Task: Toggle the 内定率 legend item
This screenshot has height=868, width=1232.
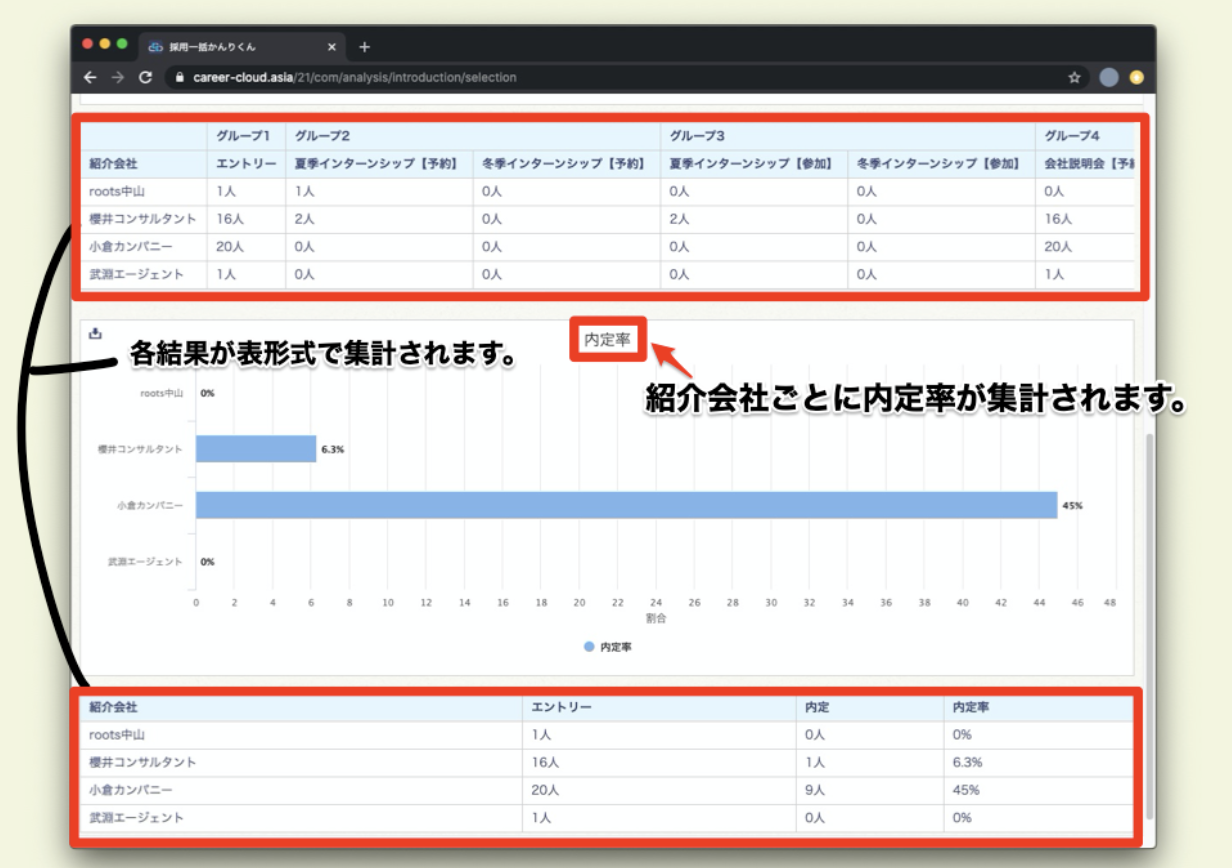Action: pyautogui.click(x=608, y=647)
